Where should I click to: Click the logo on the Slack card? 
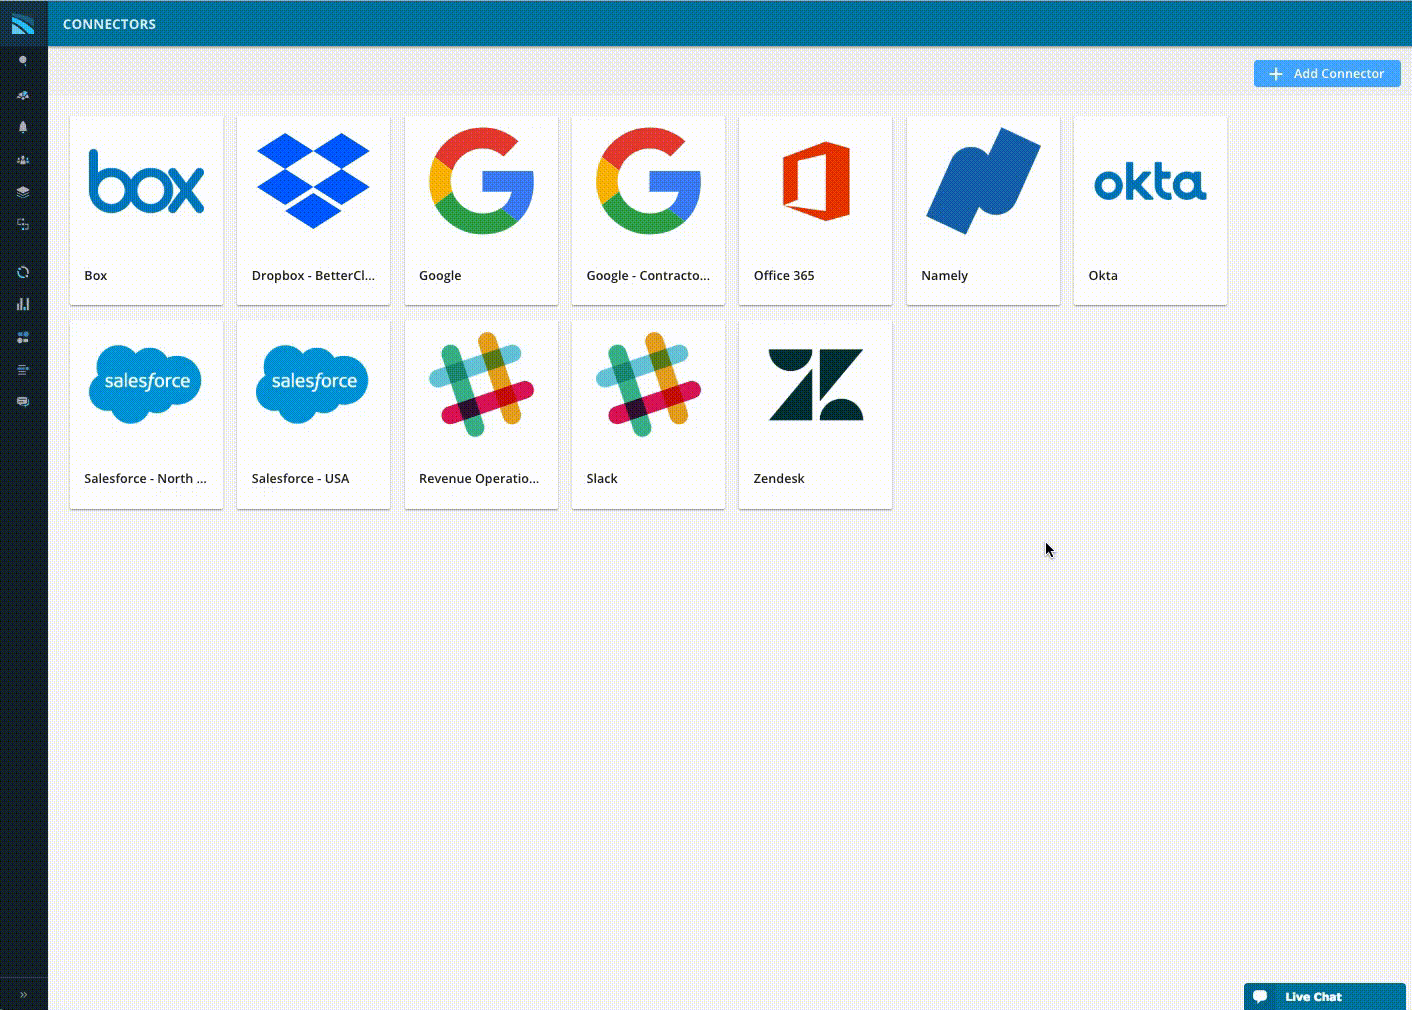[648, 384]
